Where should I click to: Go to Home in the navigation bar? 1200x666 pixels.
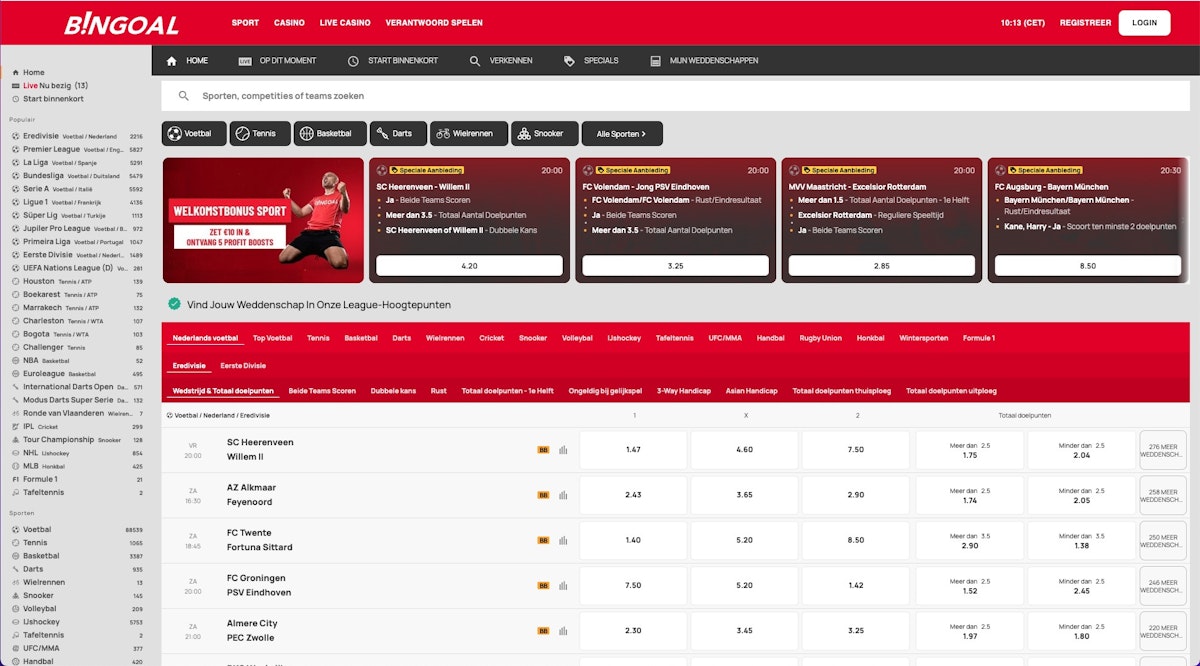187,61
